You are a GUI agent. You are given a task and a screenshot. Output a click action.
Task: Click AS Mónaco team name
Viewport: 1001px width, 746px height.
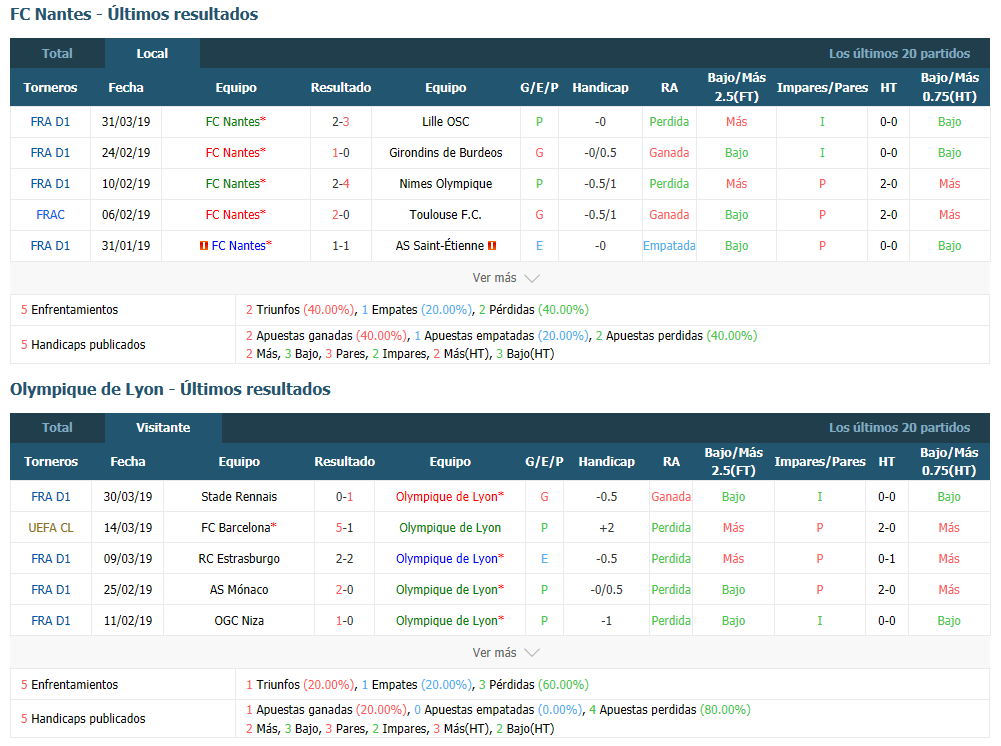pyautogui.click(x=239, y=590)
